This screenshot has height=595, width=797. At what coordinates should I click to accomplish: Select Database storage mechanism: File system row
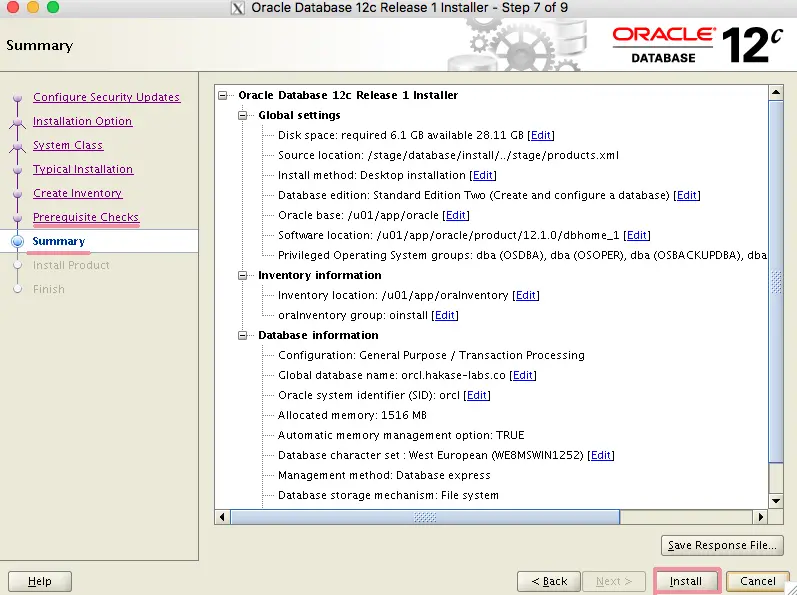pyautogui.click(x=388, y=495)
